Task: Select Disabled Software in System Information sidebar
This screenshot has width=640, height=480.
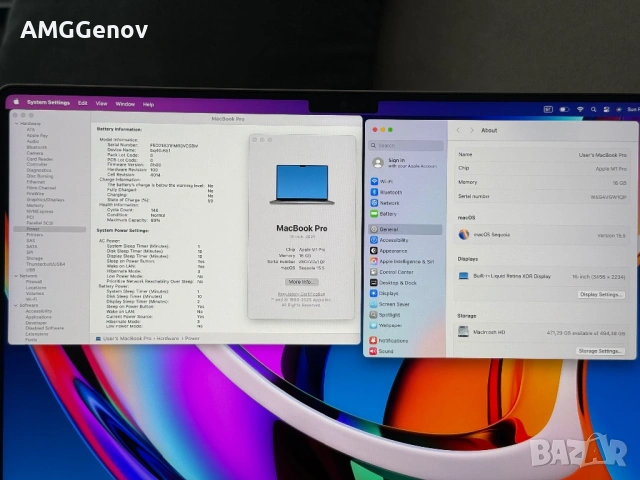Action: coord(44,328)
